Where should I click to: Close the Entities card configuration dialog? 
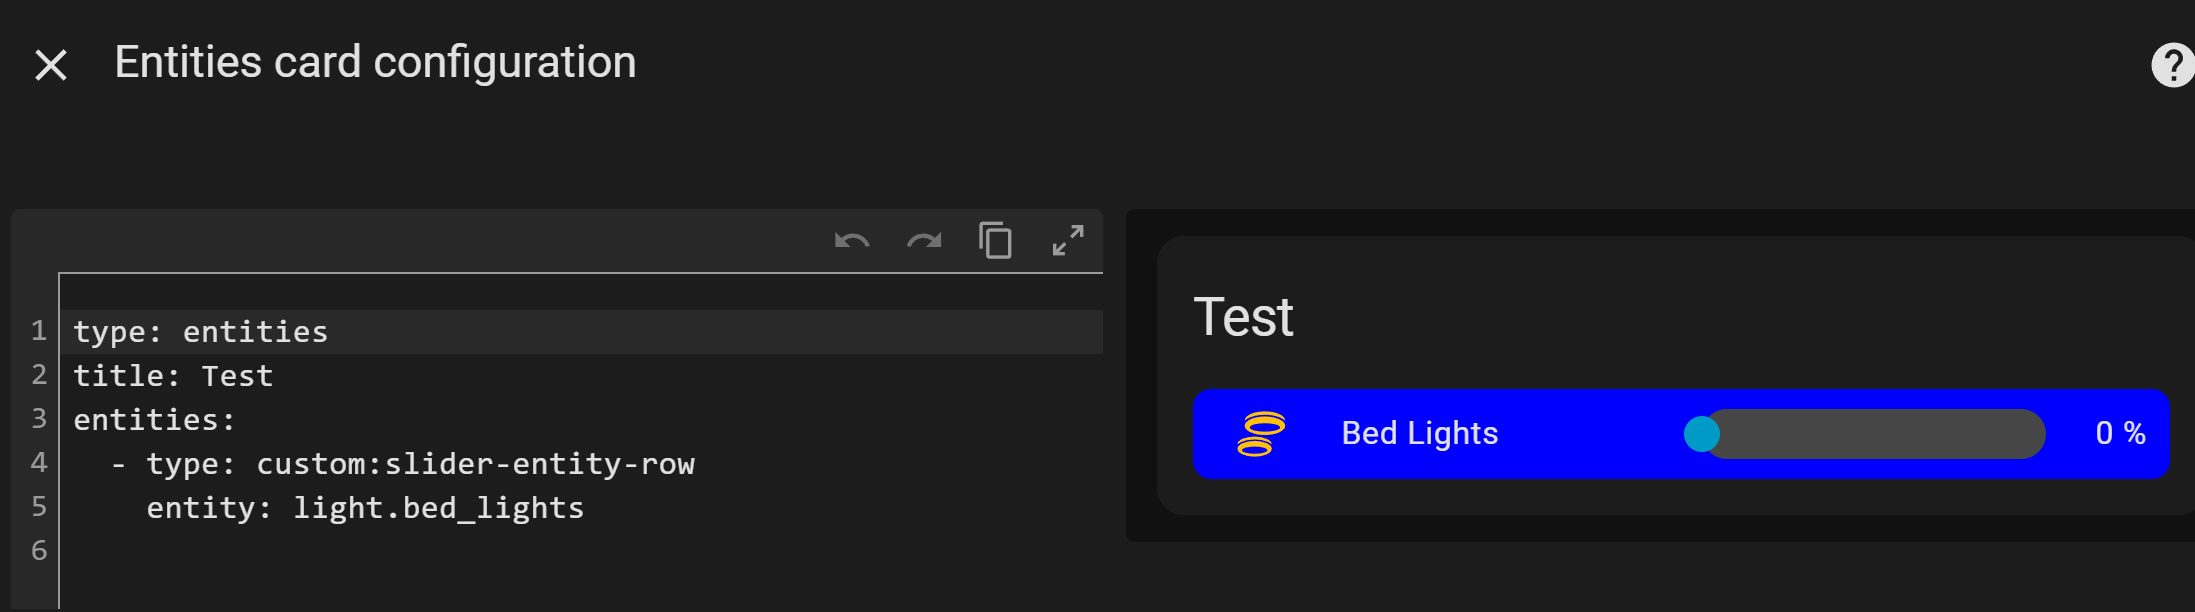click(x=51, y=66)
